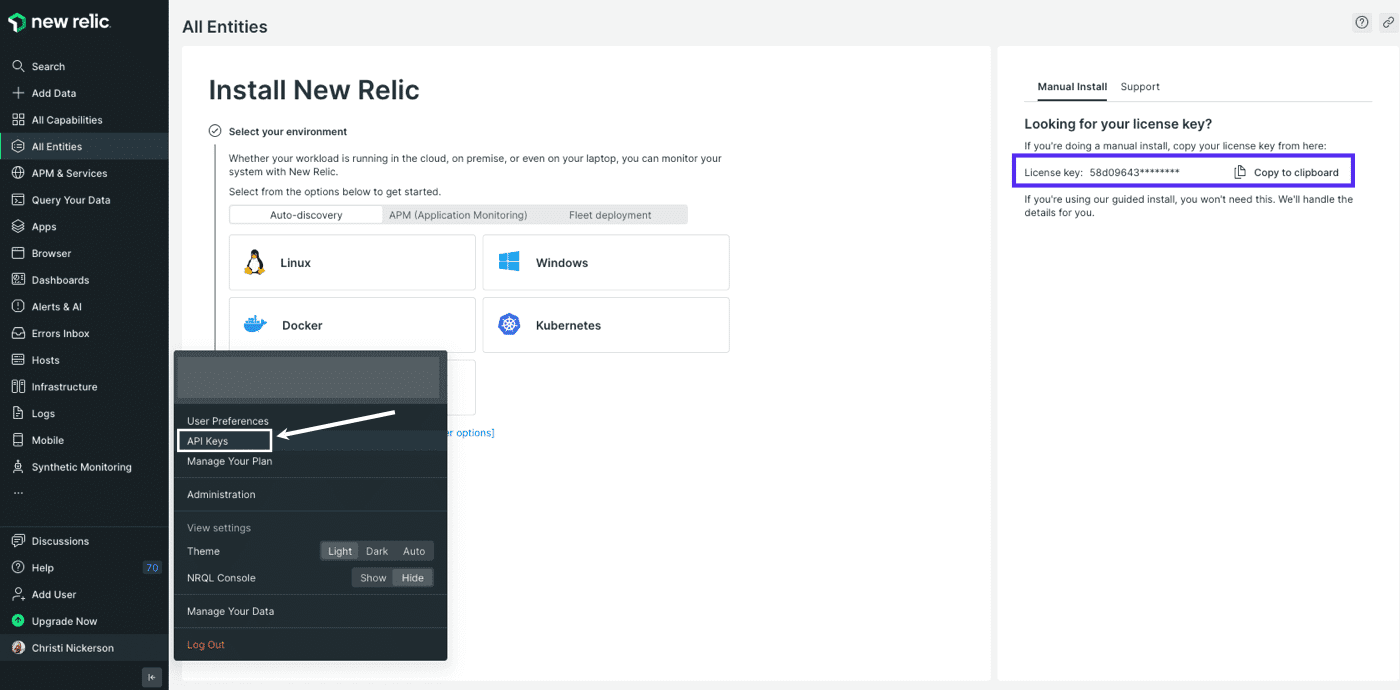Set the theme to Auto
This screenshot has height=690, width=1400.
pyautogui.click(x=414, y=550)
